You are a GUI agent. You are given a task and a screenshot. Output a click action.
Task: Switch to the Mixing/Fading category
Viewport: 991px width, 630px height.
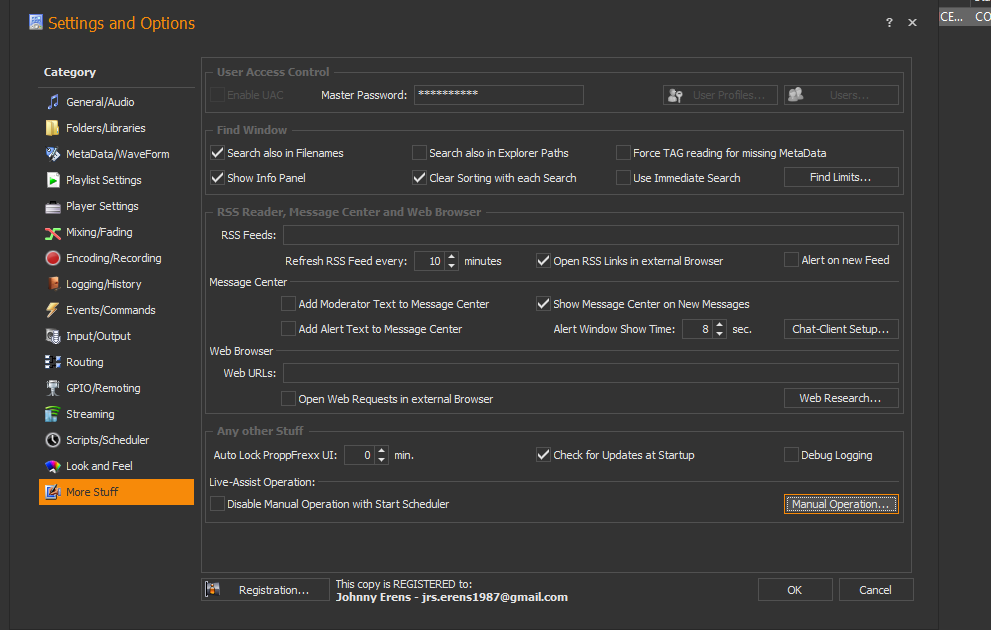[116, 232]
